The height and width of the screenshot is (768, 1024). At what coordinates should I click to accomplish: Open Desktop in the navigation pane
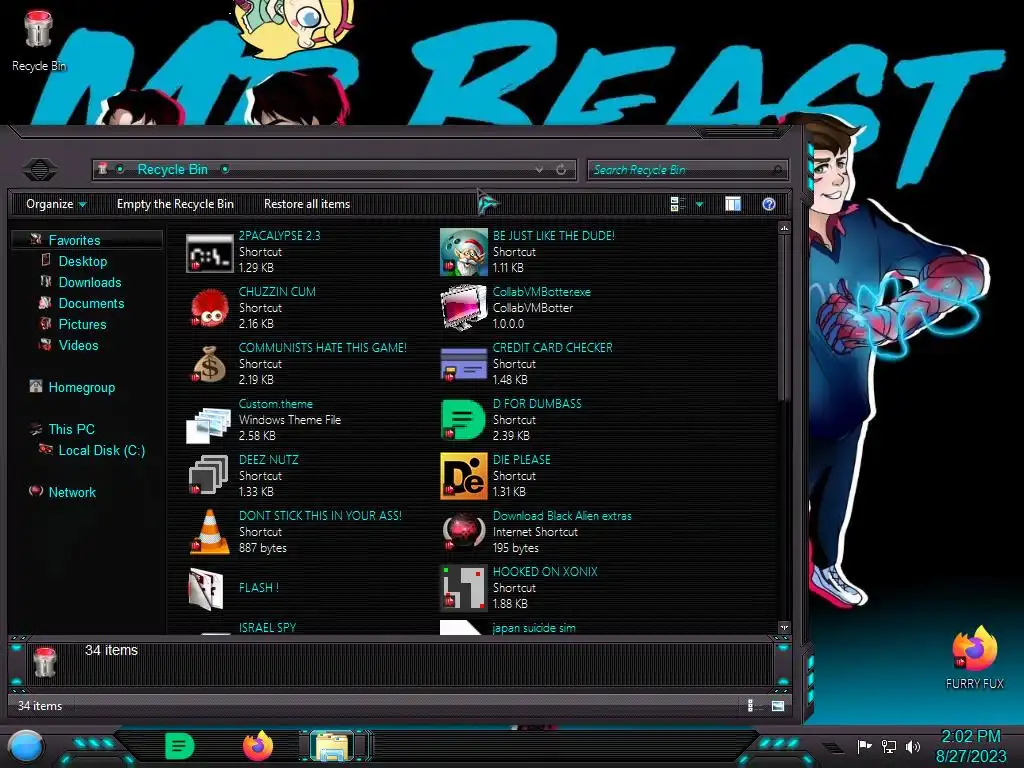click(x=83, y=261)
